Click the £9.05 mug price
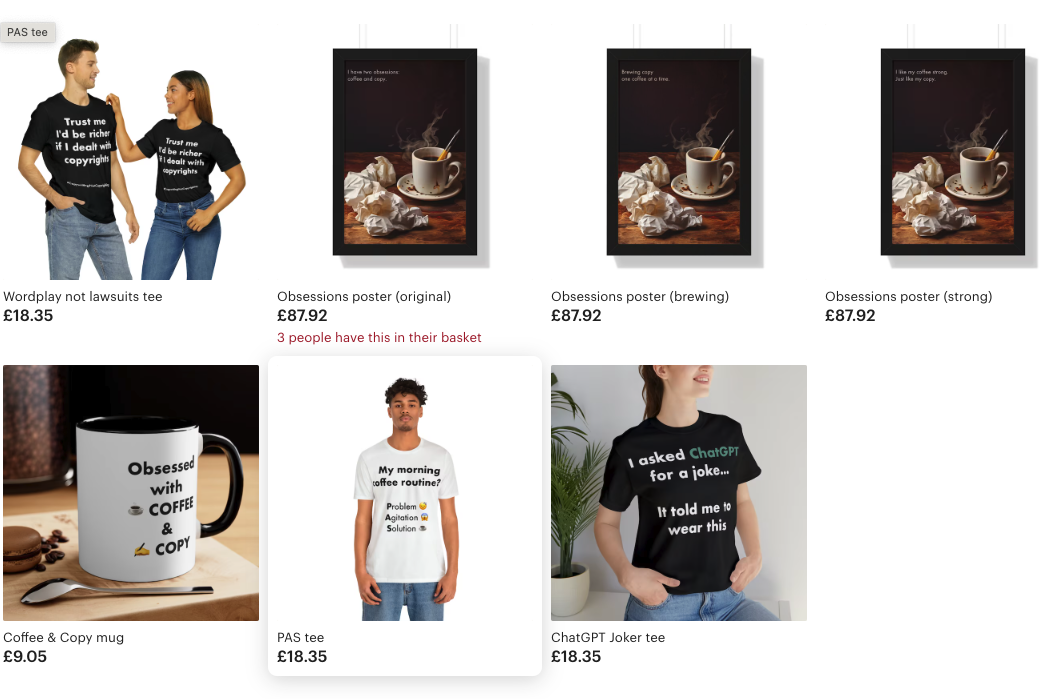The height and width of the screenshot is (699, 1048). (25, 657)
